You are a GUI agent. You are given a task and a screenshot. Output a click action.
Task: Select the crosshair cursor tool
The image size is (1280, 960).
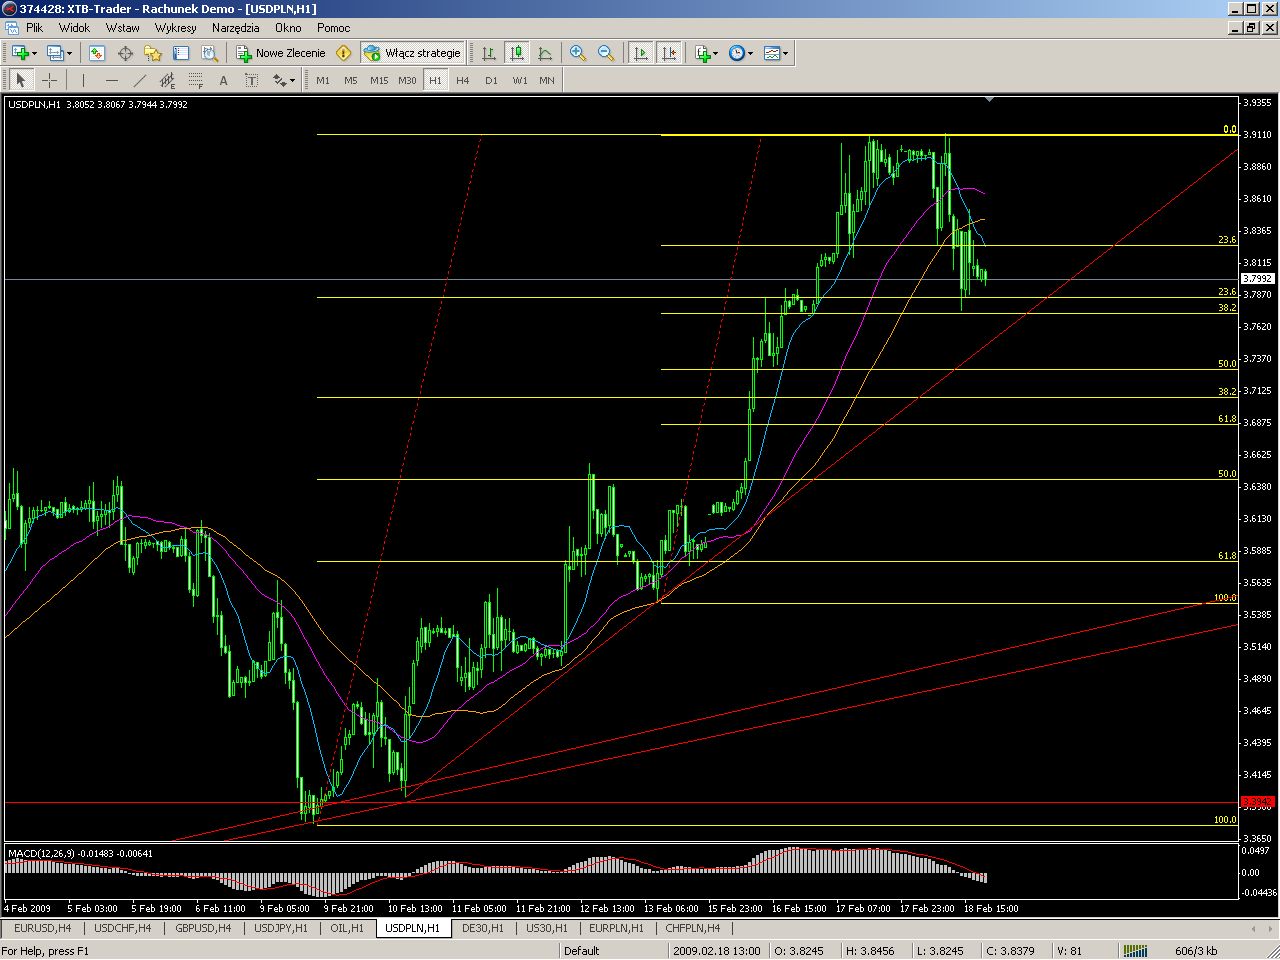point(49,80)
